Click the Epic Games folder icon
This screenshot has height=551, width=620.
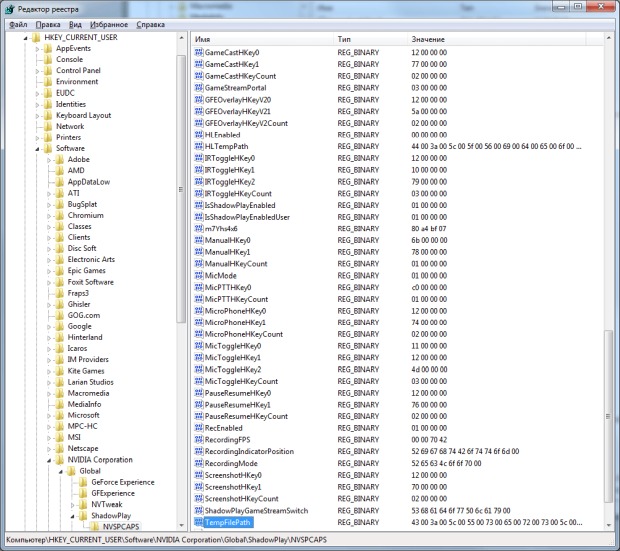click(x=59, y=271)
